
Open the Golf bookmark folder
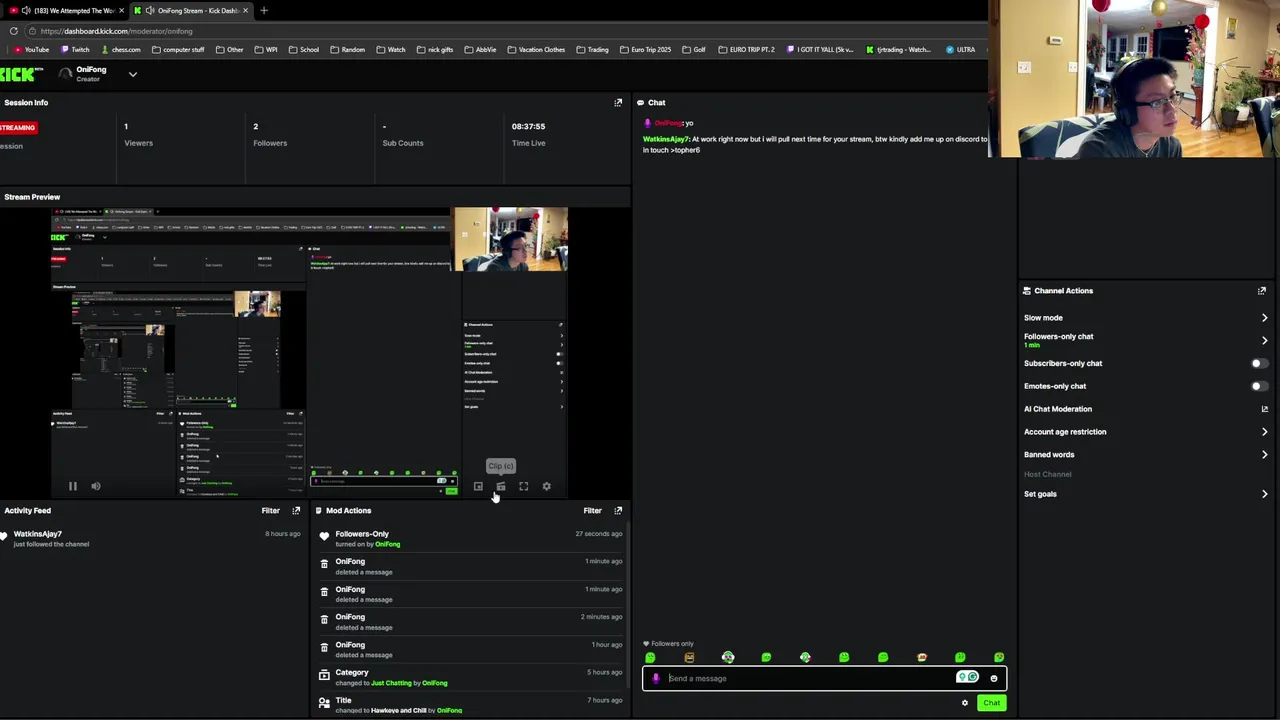[x=693, y=50]
